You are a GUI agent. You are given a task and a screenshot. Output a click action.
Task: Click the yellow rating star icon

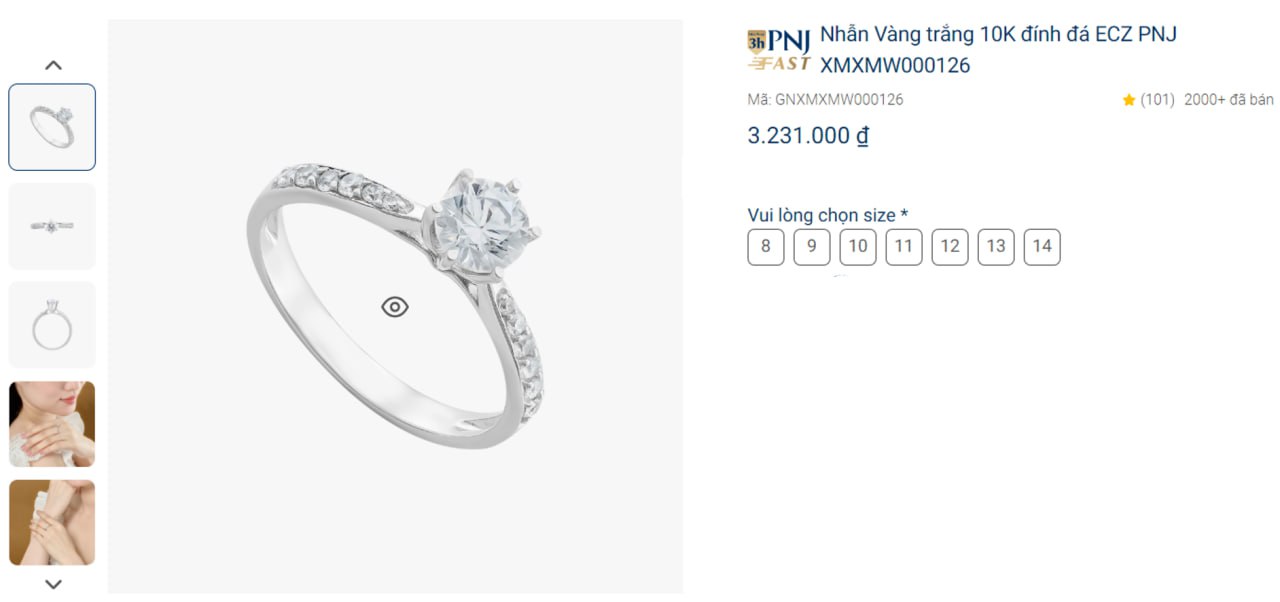1129,100
